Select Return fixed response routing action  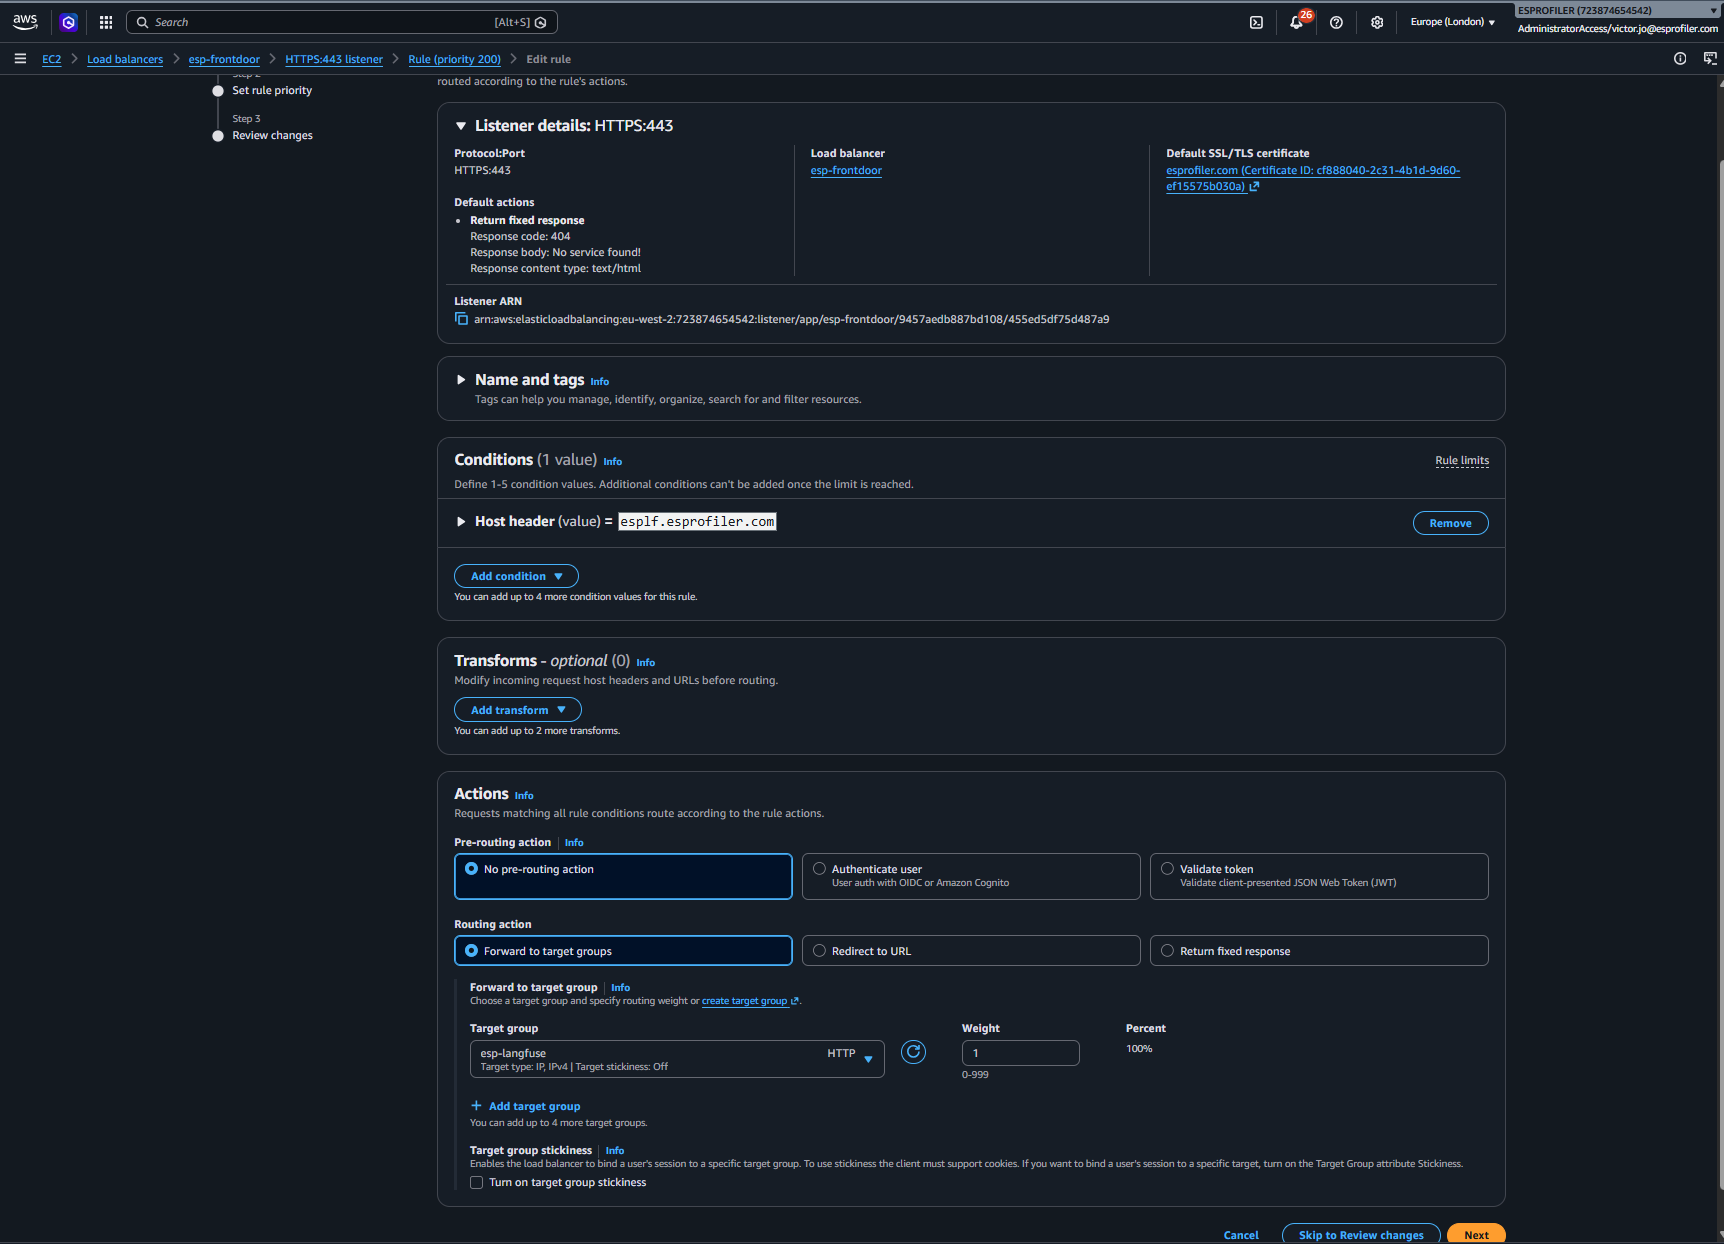click(x=1319, y=951)
